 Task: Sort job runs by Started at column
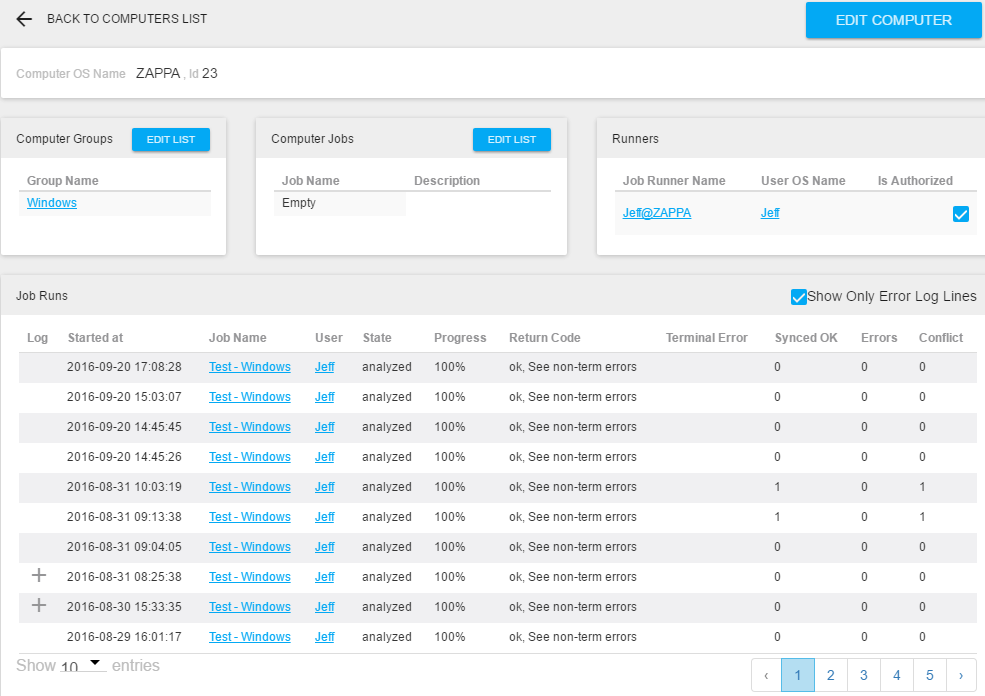[95, 338]
